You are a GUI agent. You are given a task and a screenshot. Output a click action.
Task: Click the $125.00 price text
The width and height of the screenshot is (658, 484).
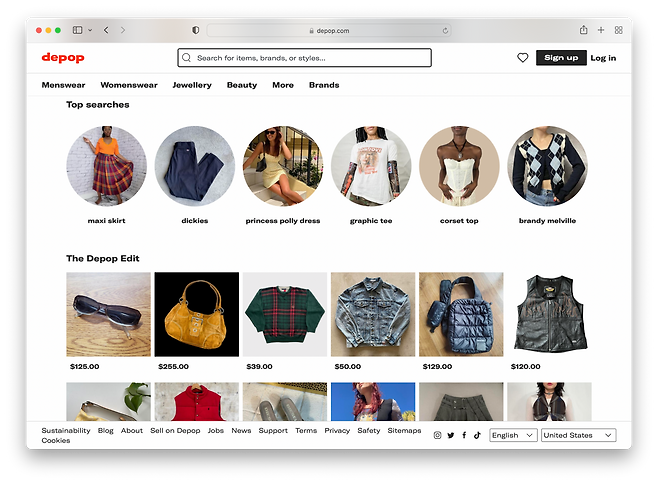tap(85, 366)
